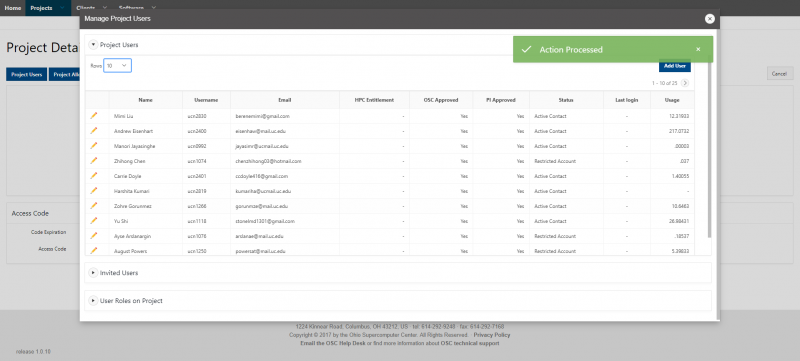800x361 pixels.
Task: Edit Ayse Ardanargin via pencil icon
Action: 93,236
